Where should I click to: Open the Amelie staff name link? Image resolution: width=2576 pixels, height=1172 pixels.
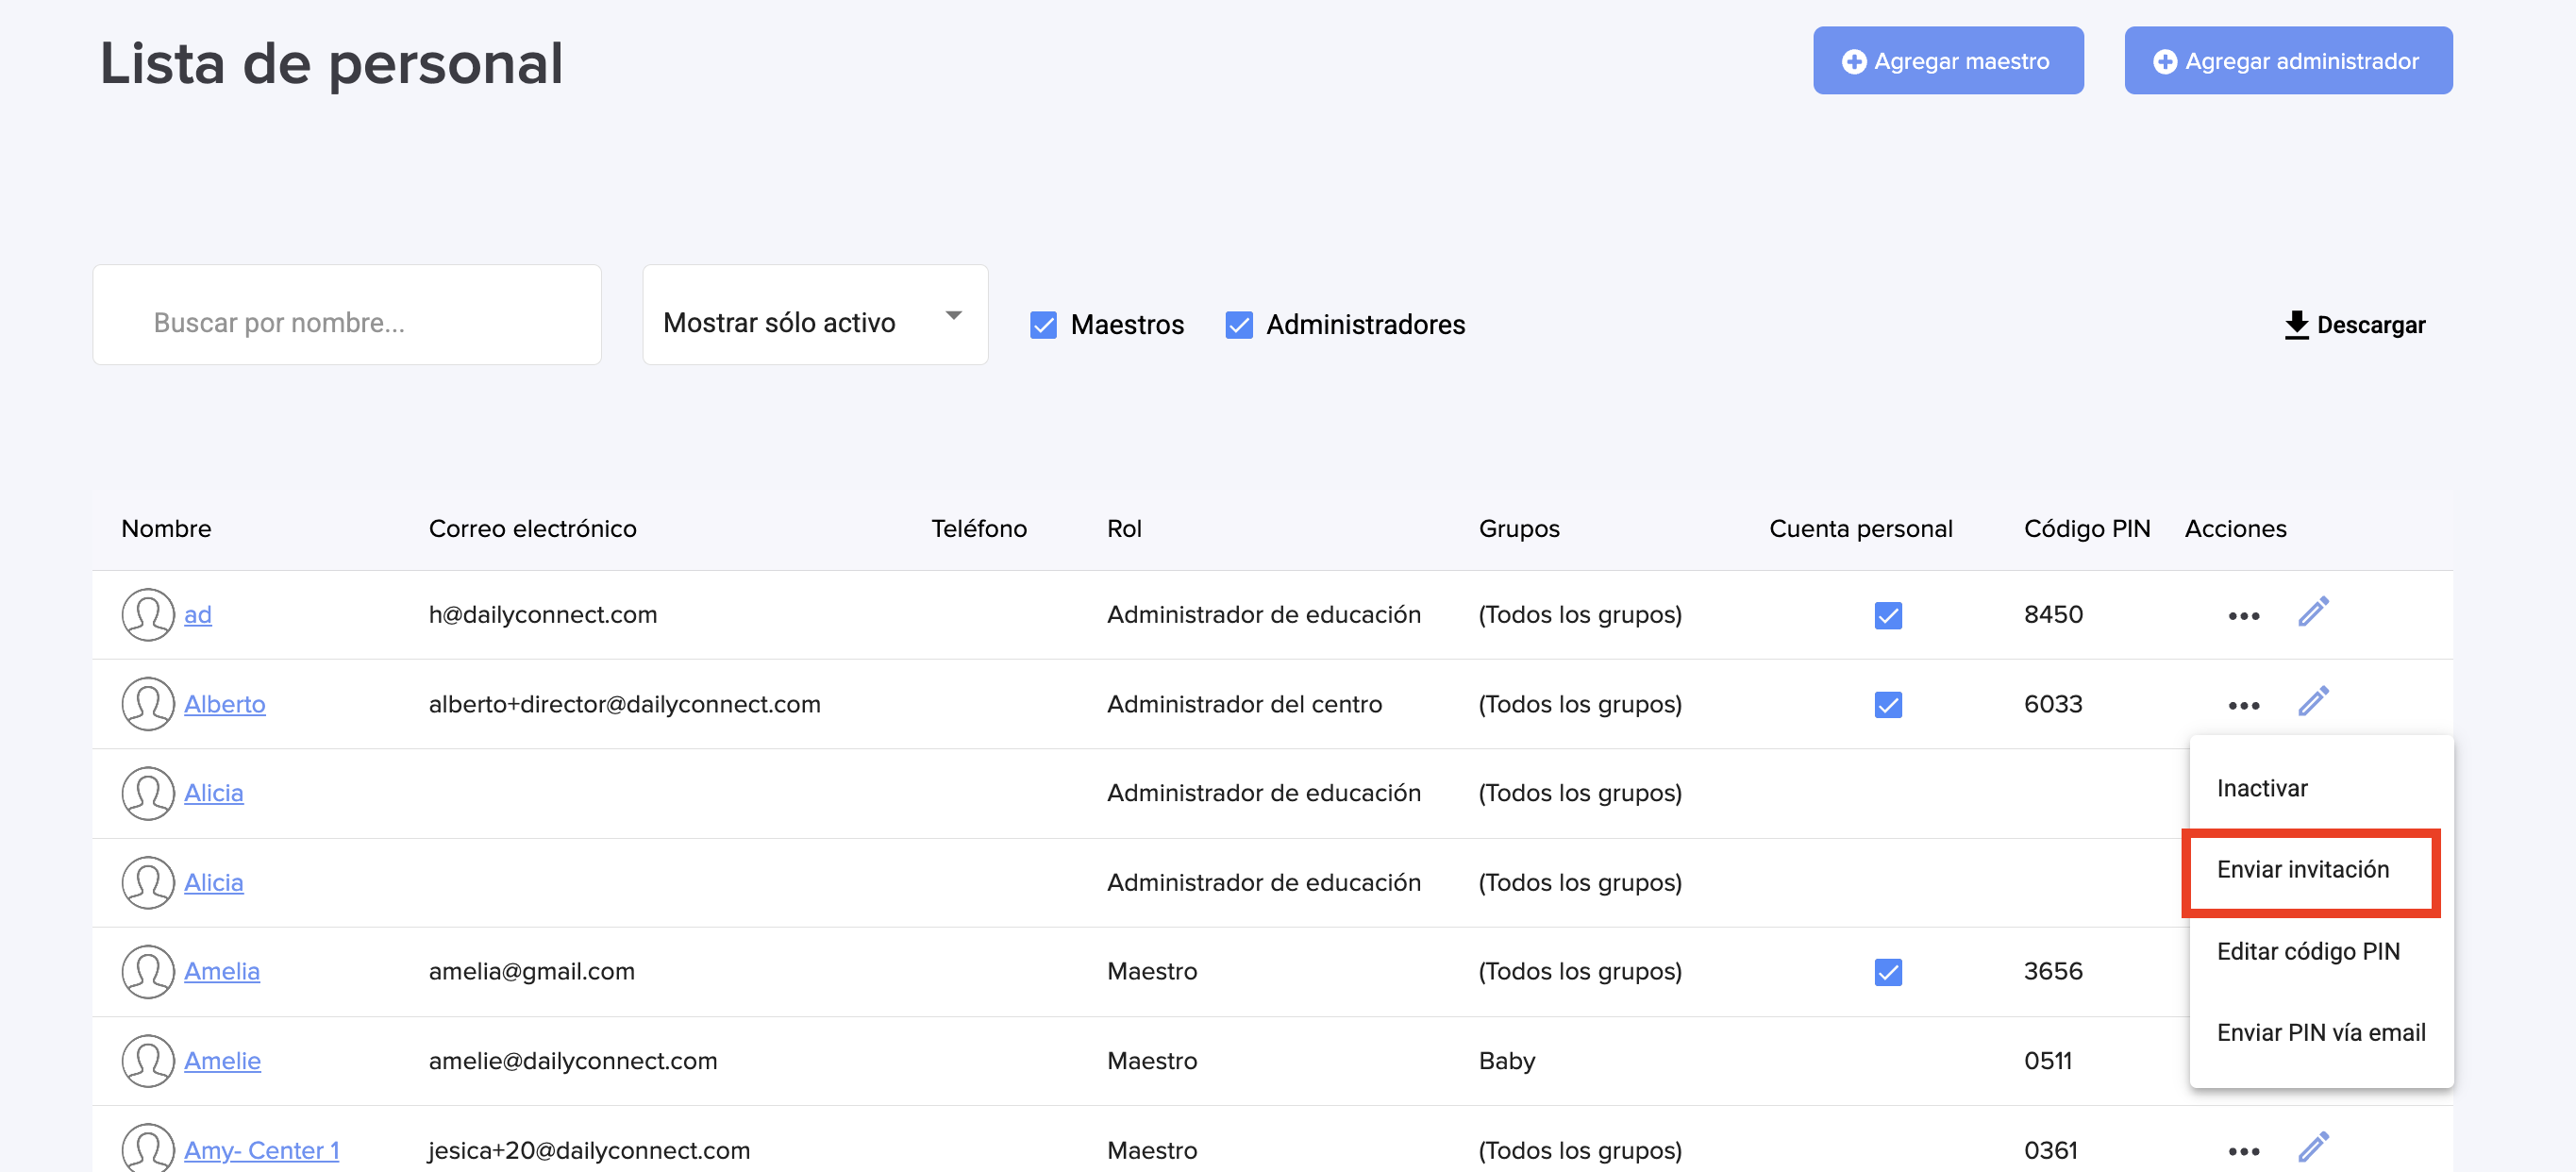coord(222,1060)
